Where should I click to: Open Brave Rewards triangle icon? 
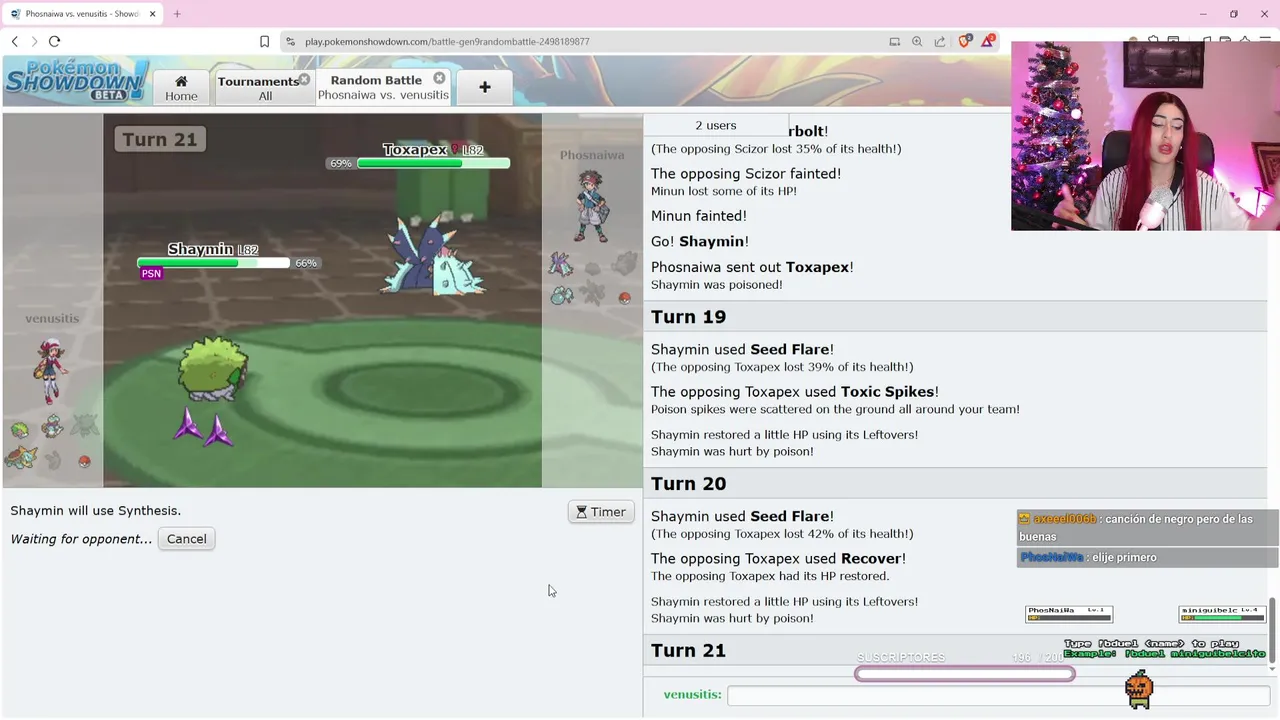(x=988, y=41)
